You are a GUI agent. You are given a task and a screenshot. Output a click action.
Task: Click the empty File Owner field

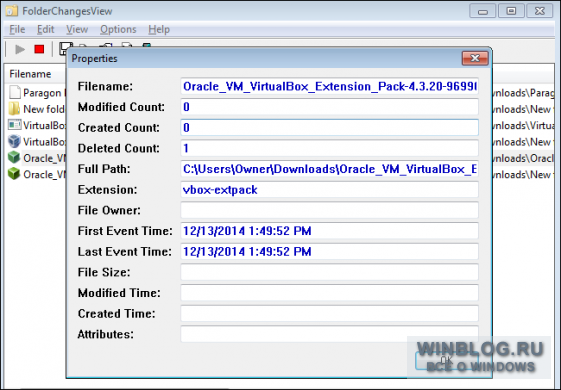coord(330,210)
